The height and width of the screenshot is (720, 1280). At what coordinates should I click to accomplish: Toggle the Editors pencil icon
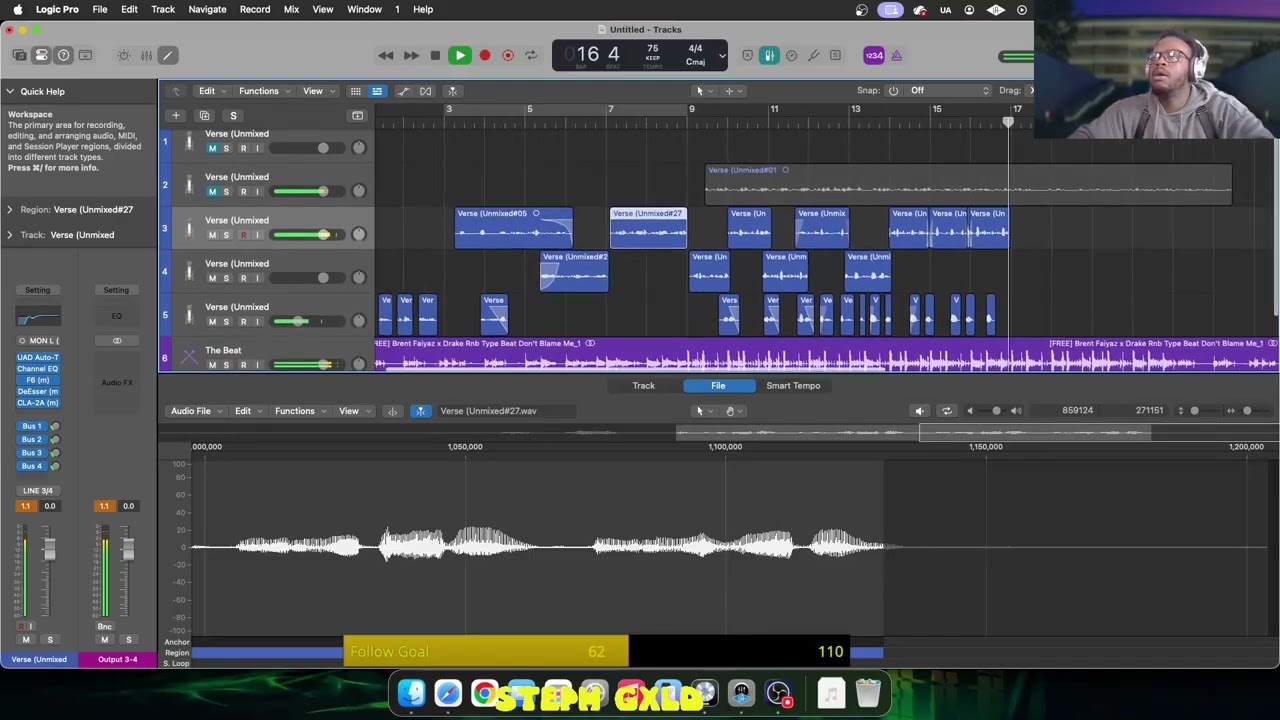tap(168, 55)
